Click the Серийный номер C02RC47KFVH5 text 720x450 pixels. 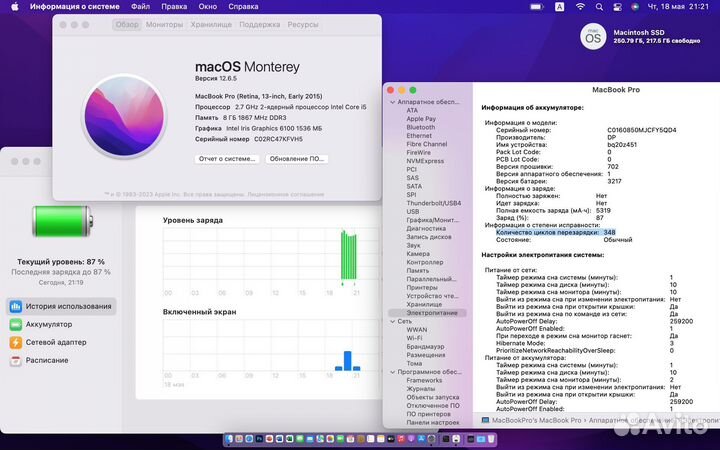click(x=249, y=139)
